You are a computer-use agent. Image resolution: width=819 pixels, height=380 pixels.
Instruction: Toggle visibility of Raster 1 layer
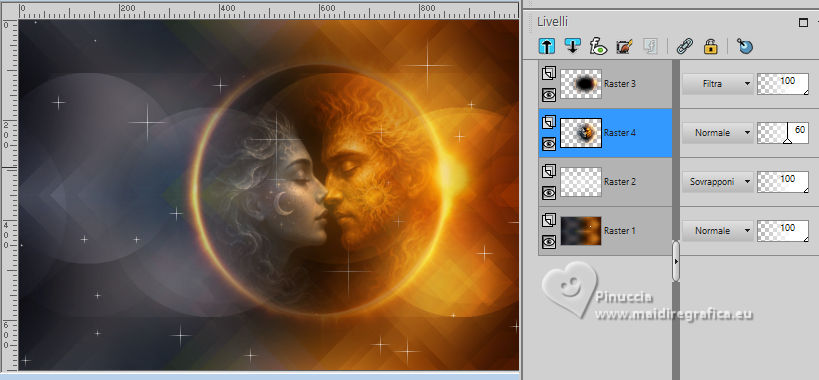pyautogui.click(x=548, y=242)
